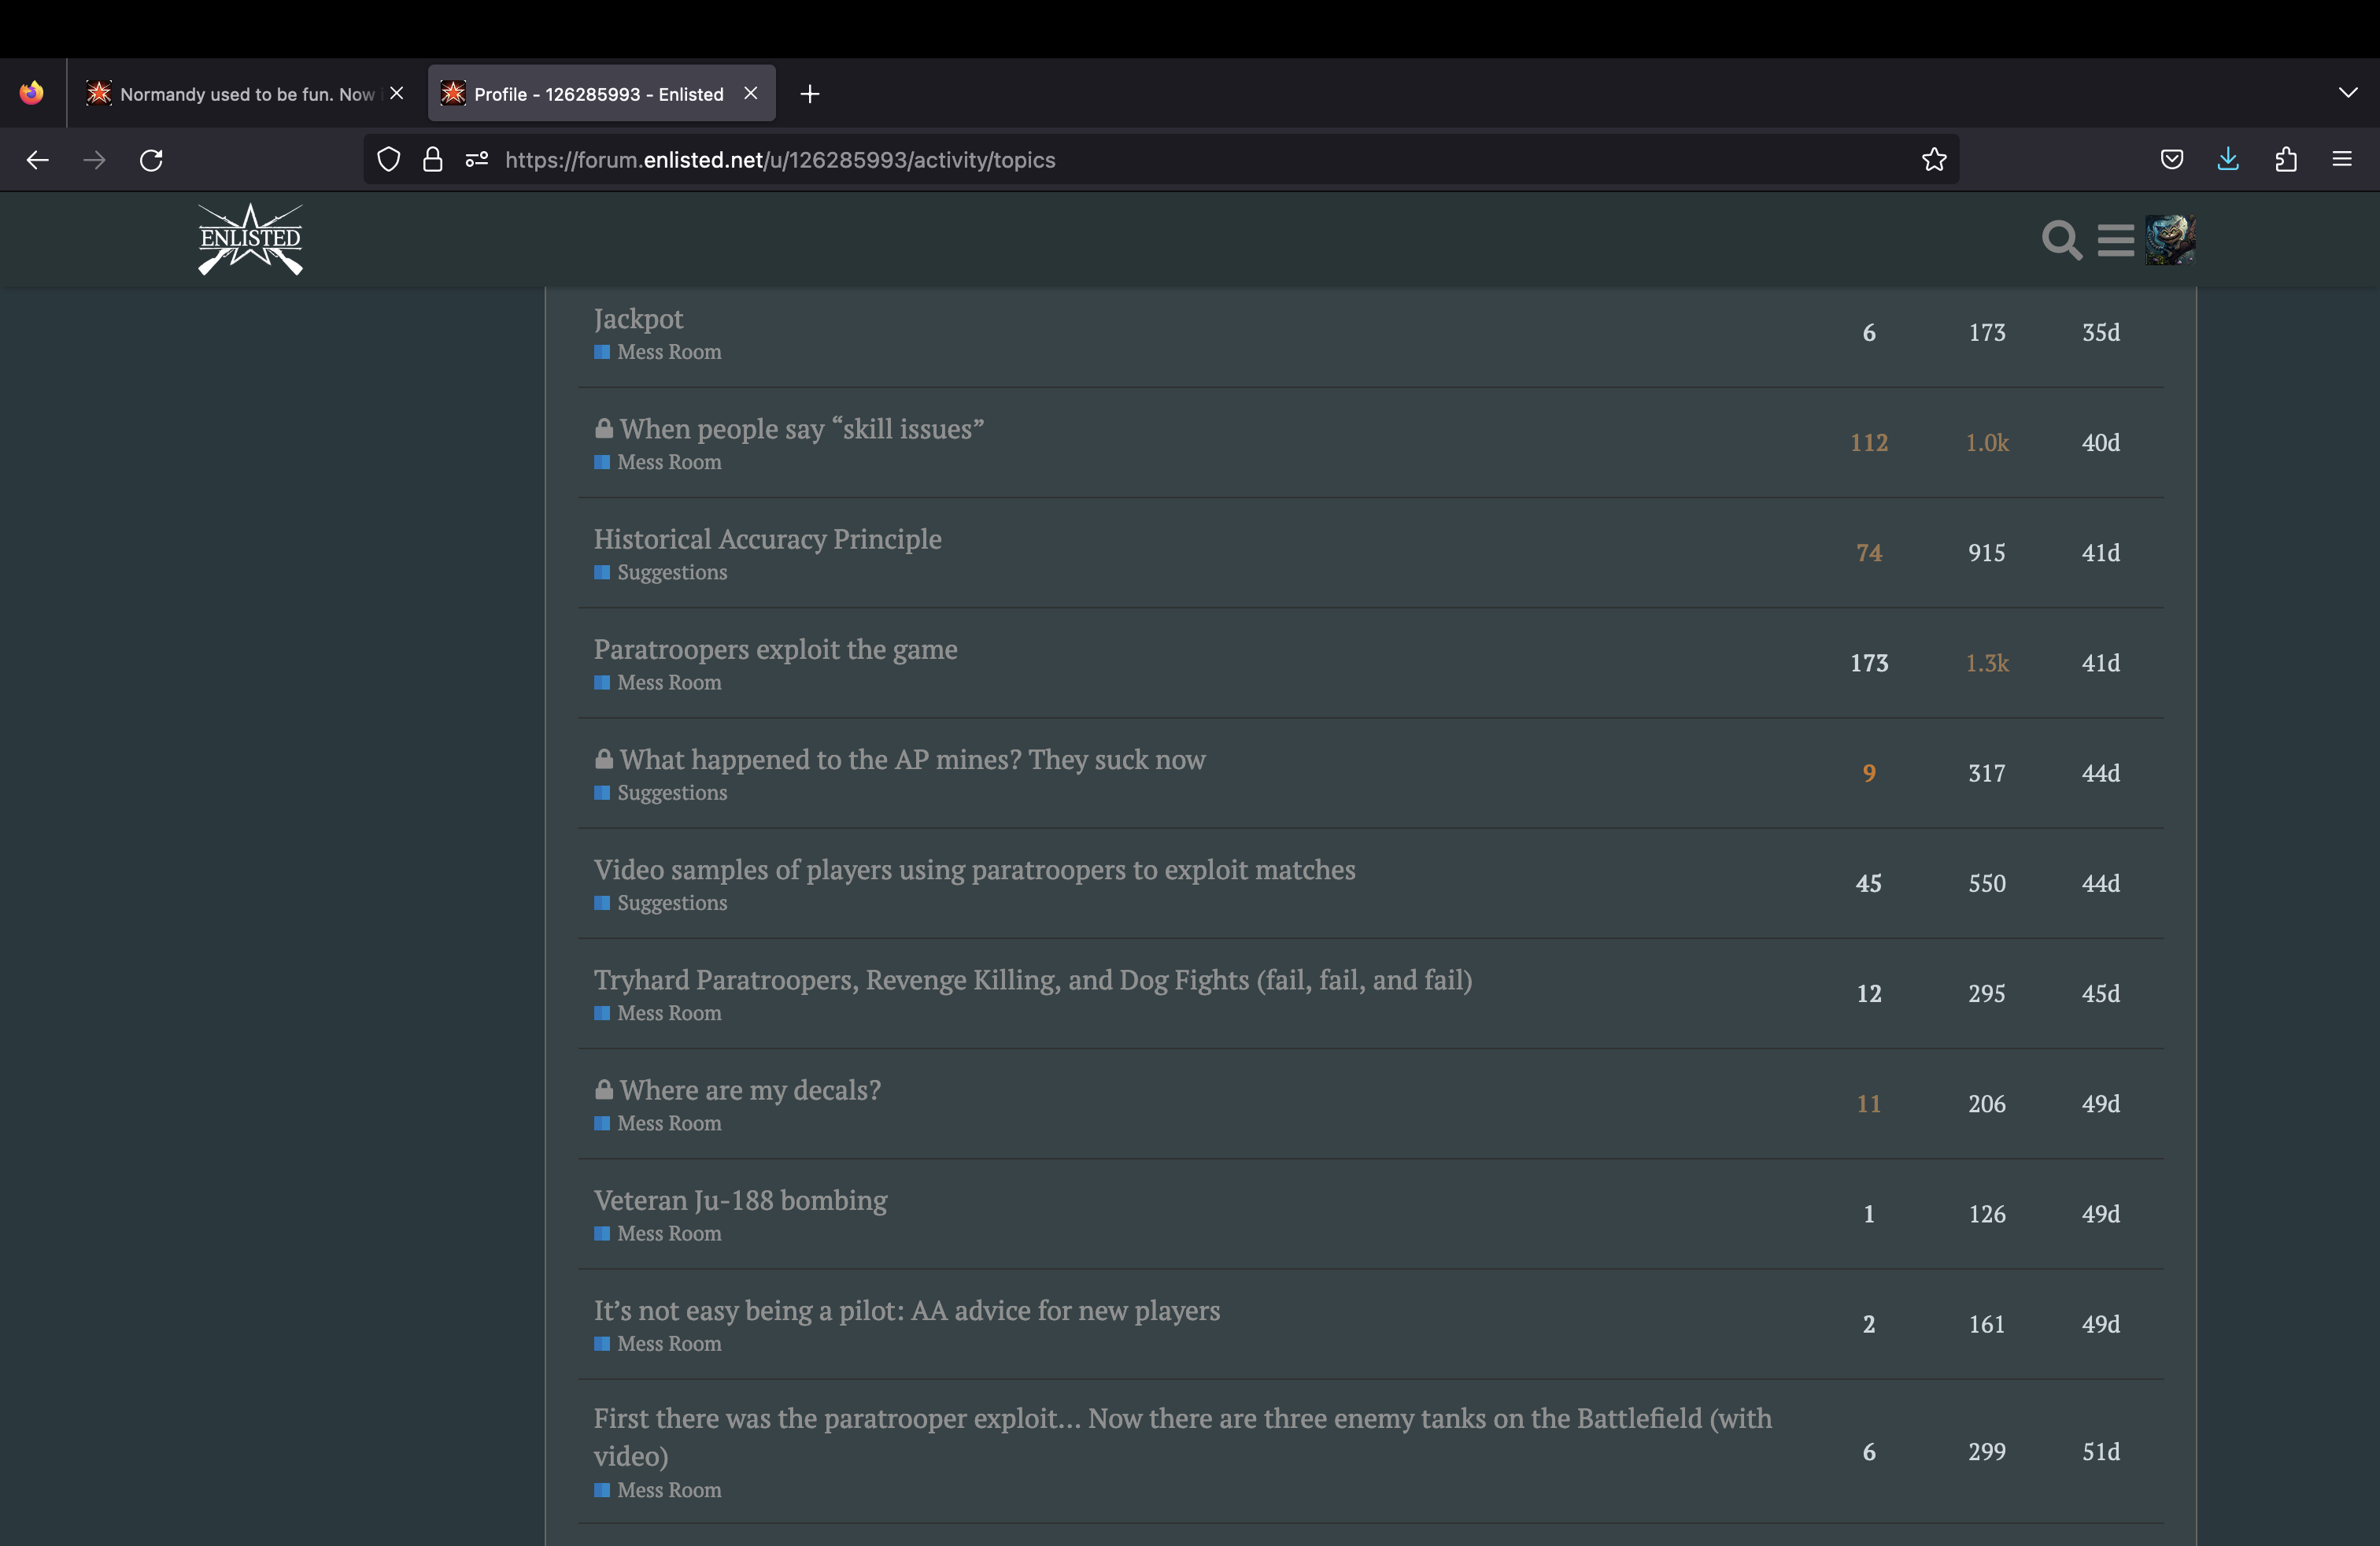Screen dimensions: 2380x1546
Task: Click Suggestions category under Historical Accuracy Principle
Action: pyautogui.click(x=661, y=572)
